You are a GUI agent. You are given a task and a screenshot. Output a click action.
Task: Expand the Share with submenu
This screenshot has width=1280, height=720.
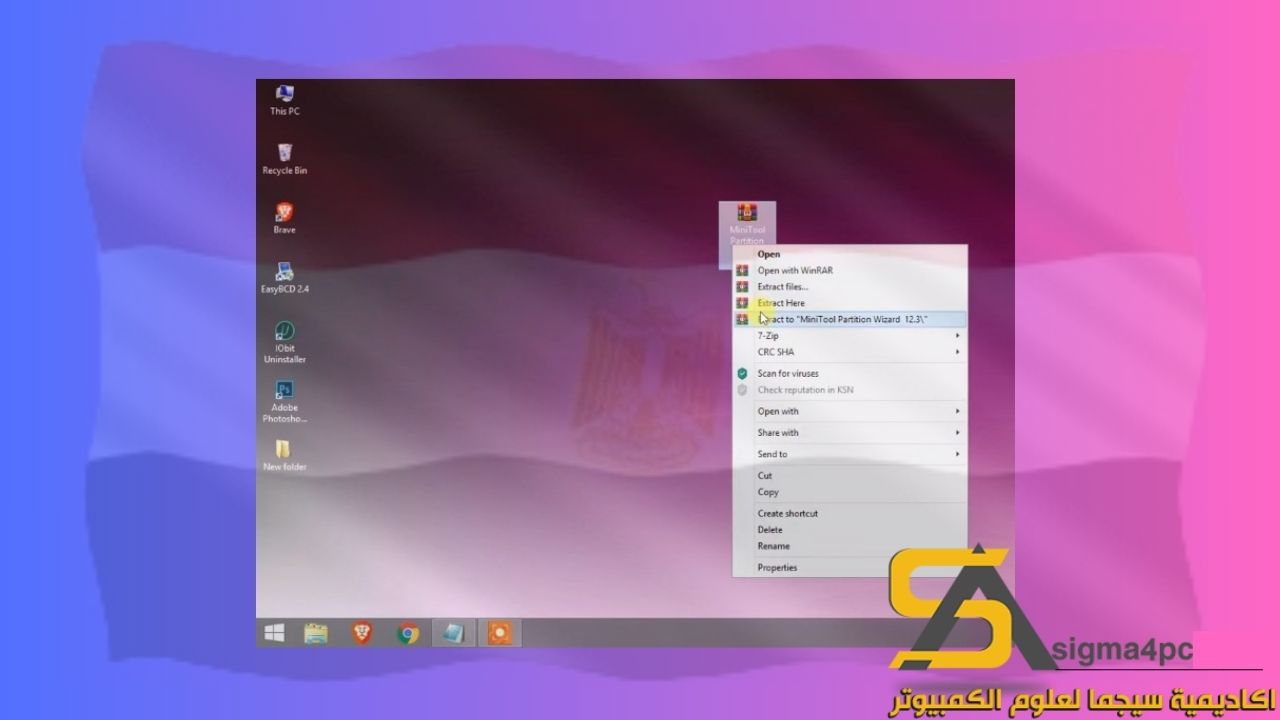(x=850, y=433)
